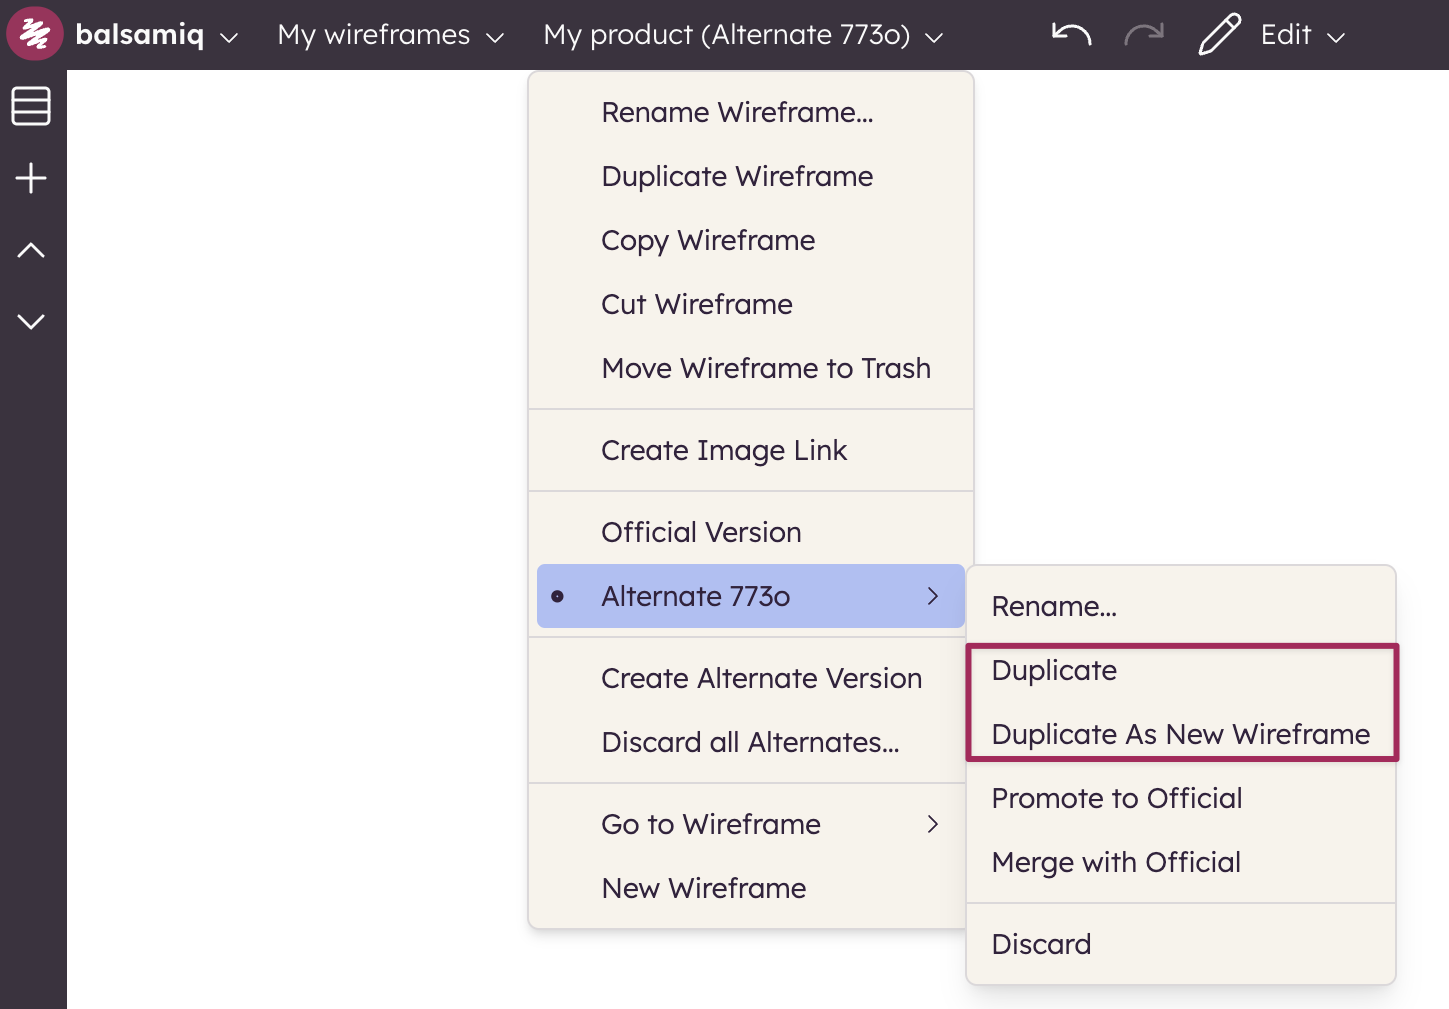Open the My wireframes dropdown
The height and width of the screenshot is (1009, 1449).
391,35
